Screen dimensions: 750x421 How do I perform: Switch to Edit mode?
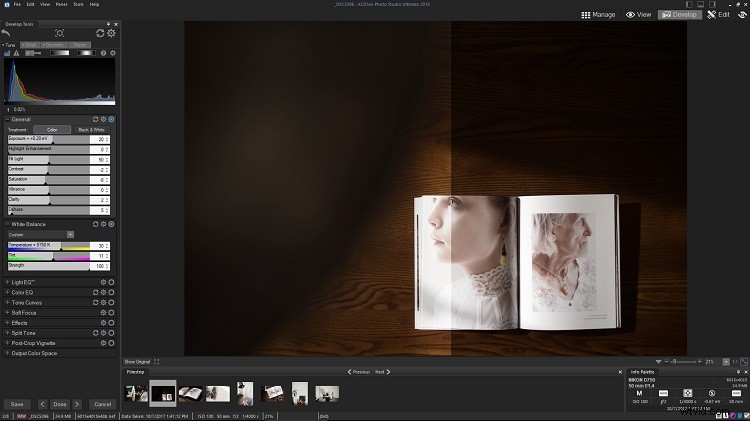[719, 15]
